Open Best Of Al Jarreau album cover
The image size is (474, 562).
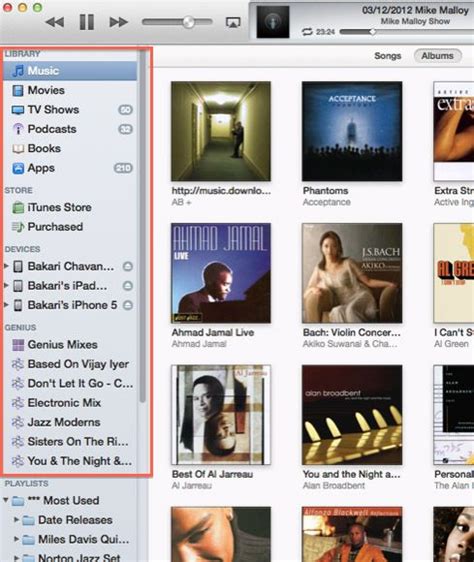coord(221,415)
